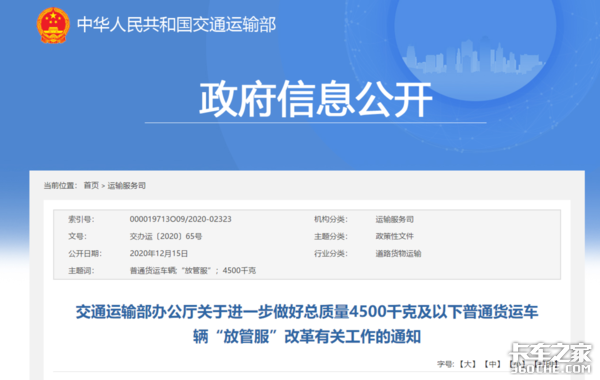
Task: Click the 主题词 label
Action: point(81,271)
